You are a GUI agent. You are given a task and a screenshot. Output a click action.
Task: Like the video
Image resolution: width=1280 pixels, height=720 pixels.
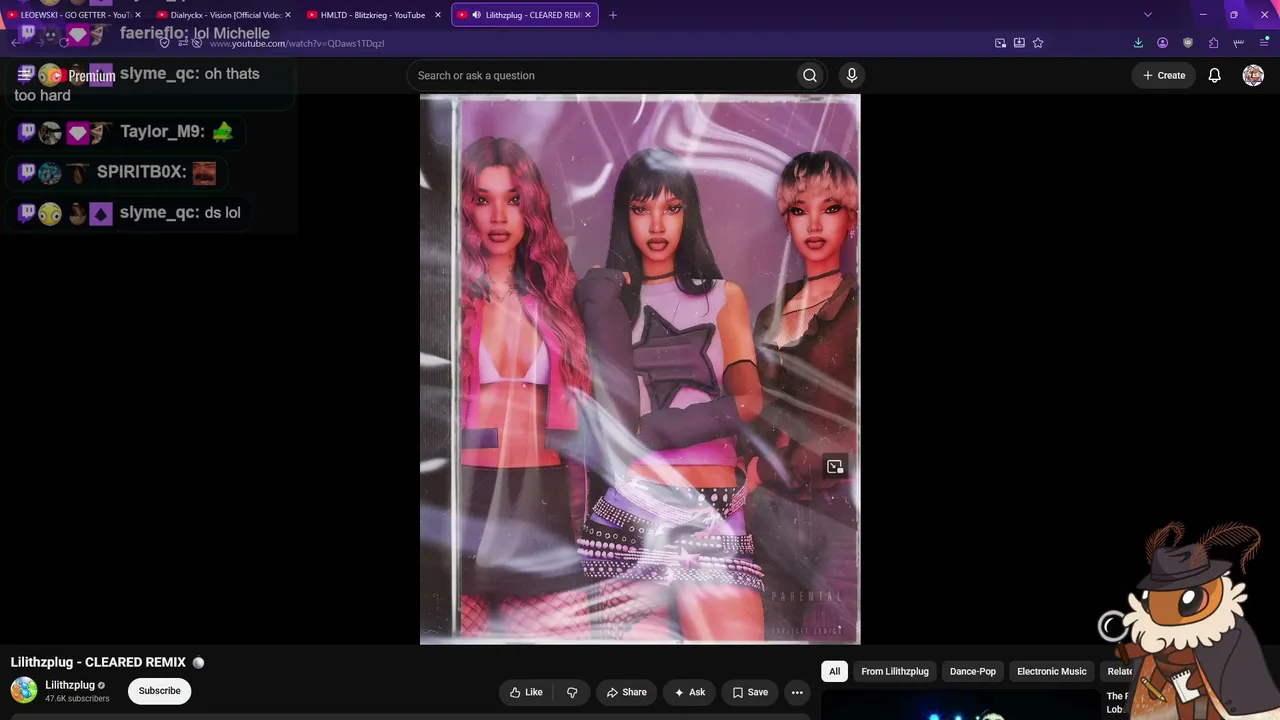pos(526,692)
